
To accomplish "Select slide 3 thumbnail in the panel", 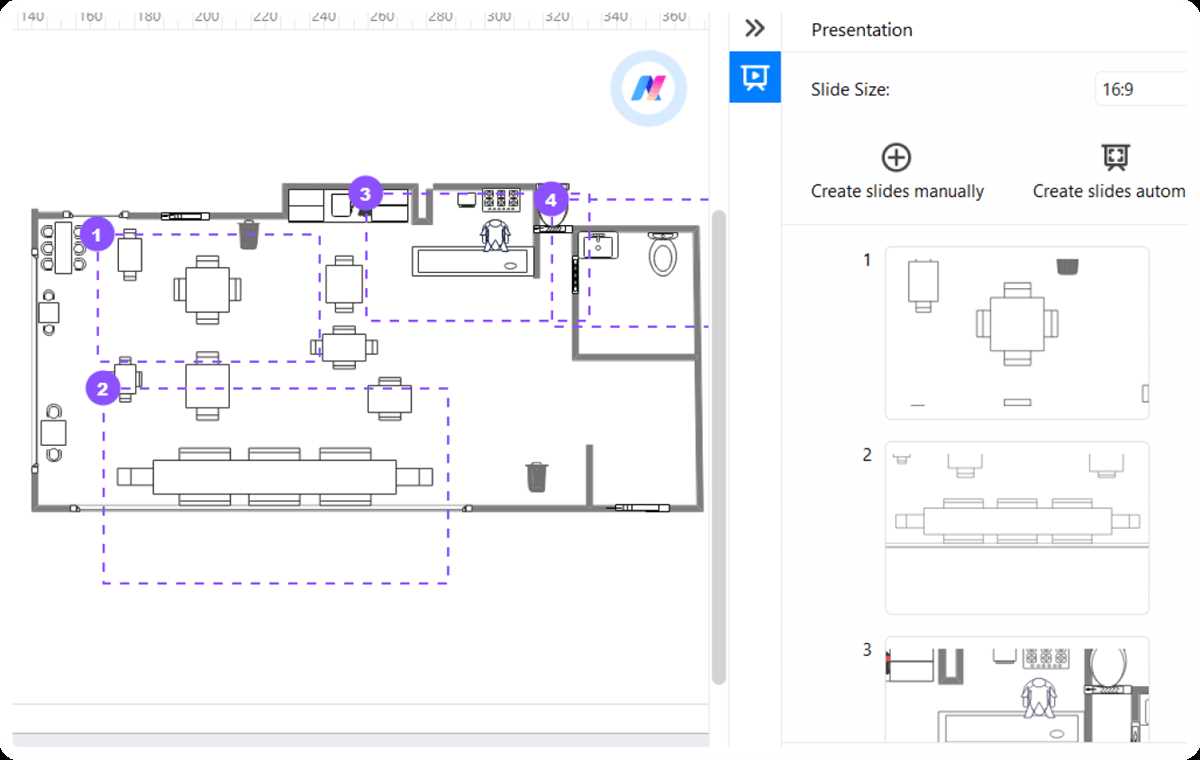I will 1017,690.
